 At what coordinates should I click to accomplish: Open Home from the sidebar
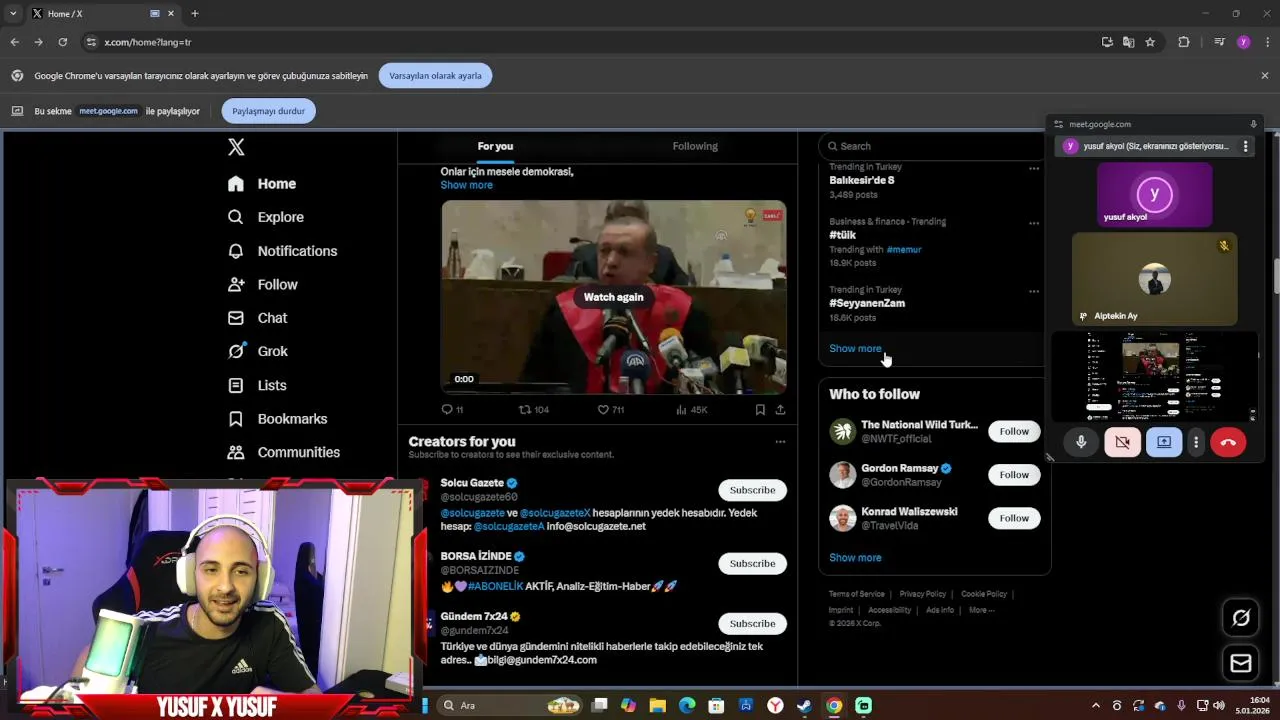262,184
